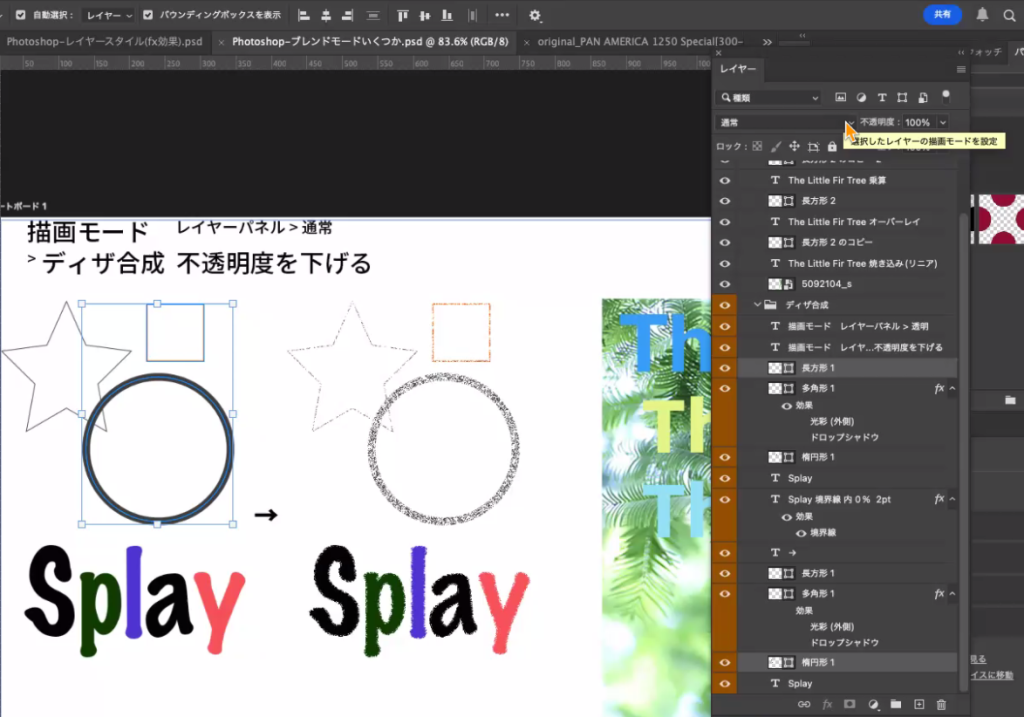1024x717 pixels.
Task: Open the options bar gear settings
Action: point(535,15)
